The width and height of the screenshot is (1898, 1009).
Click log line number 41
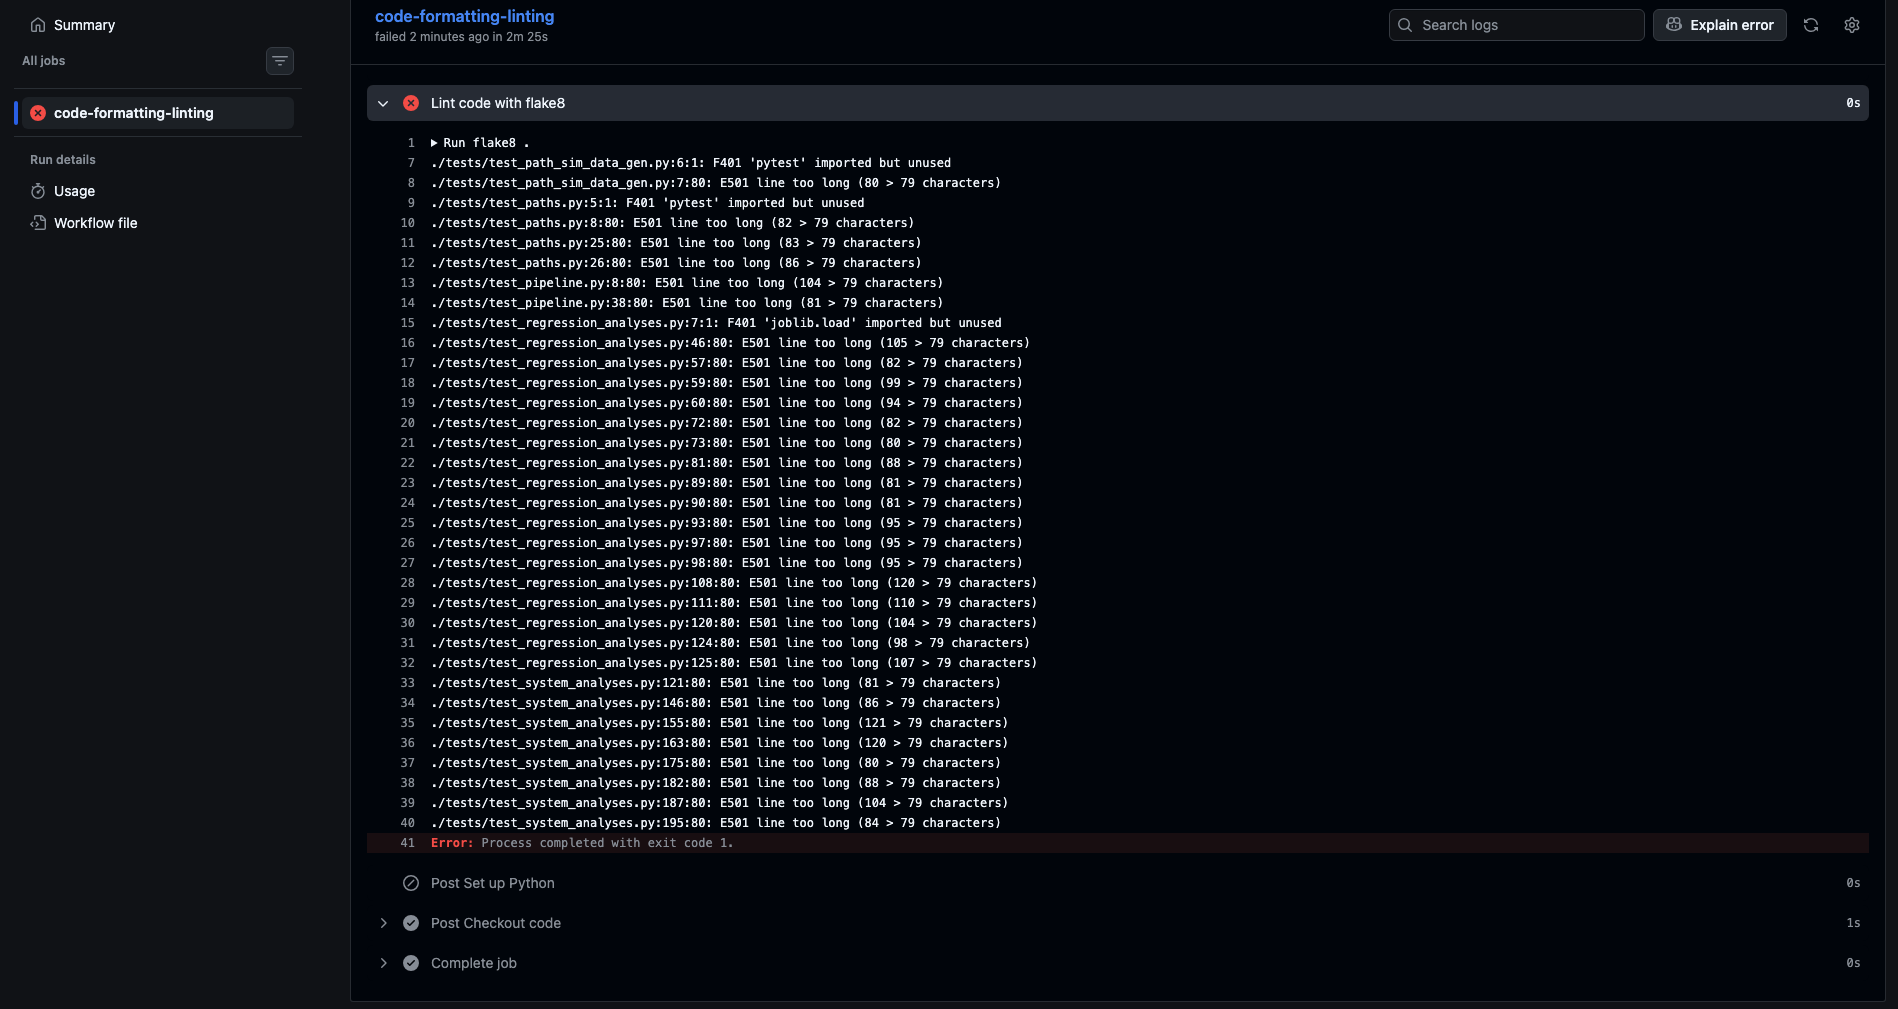click(x=407, y=843)
